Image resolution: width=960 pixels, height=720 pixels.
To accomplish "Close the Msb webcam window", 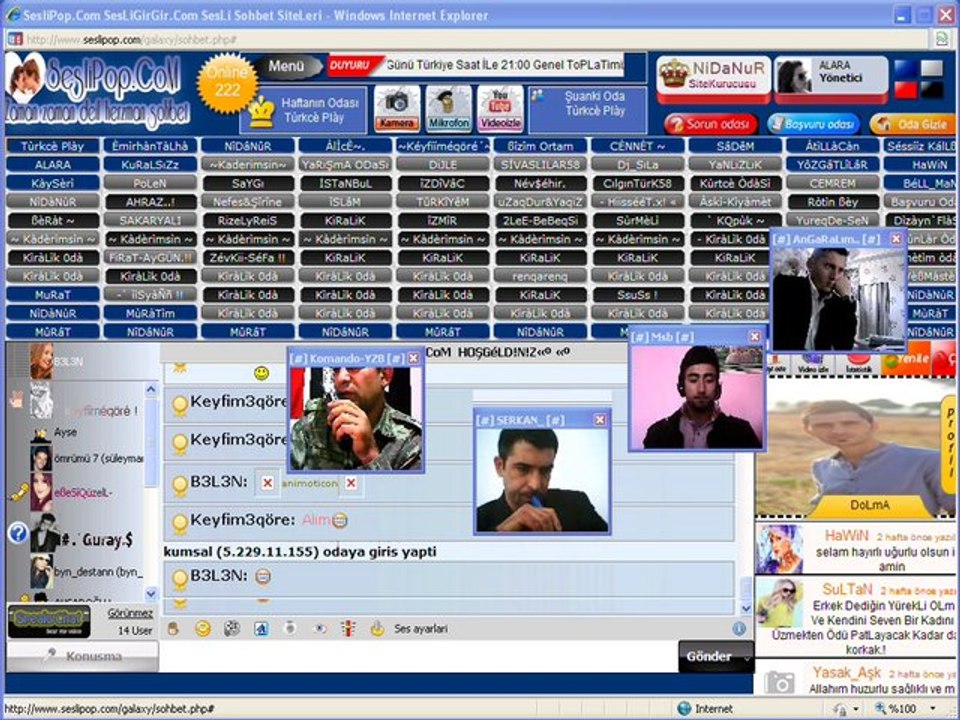I will click(x=755, y=336).
